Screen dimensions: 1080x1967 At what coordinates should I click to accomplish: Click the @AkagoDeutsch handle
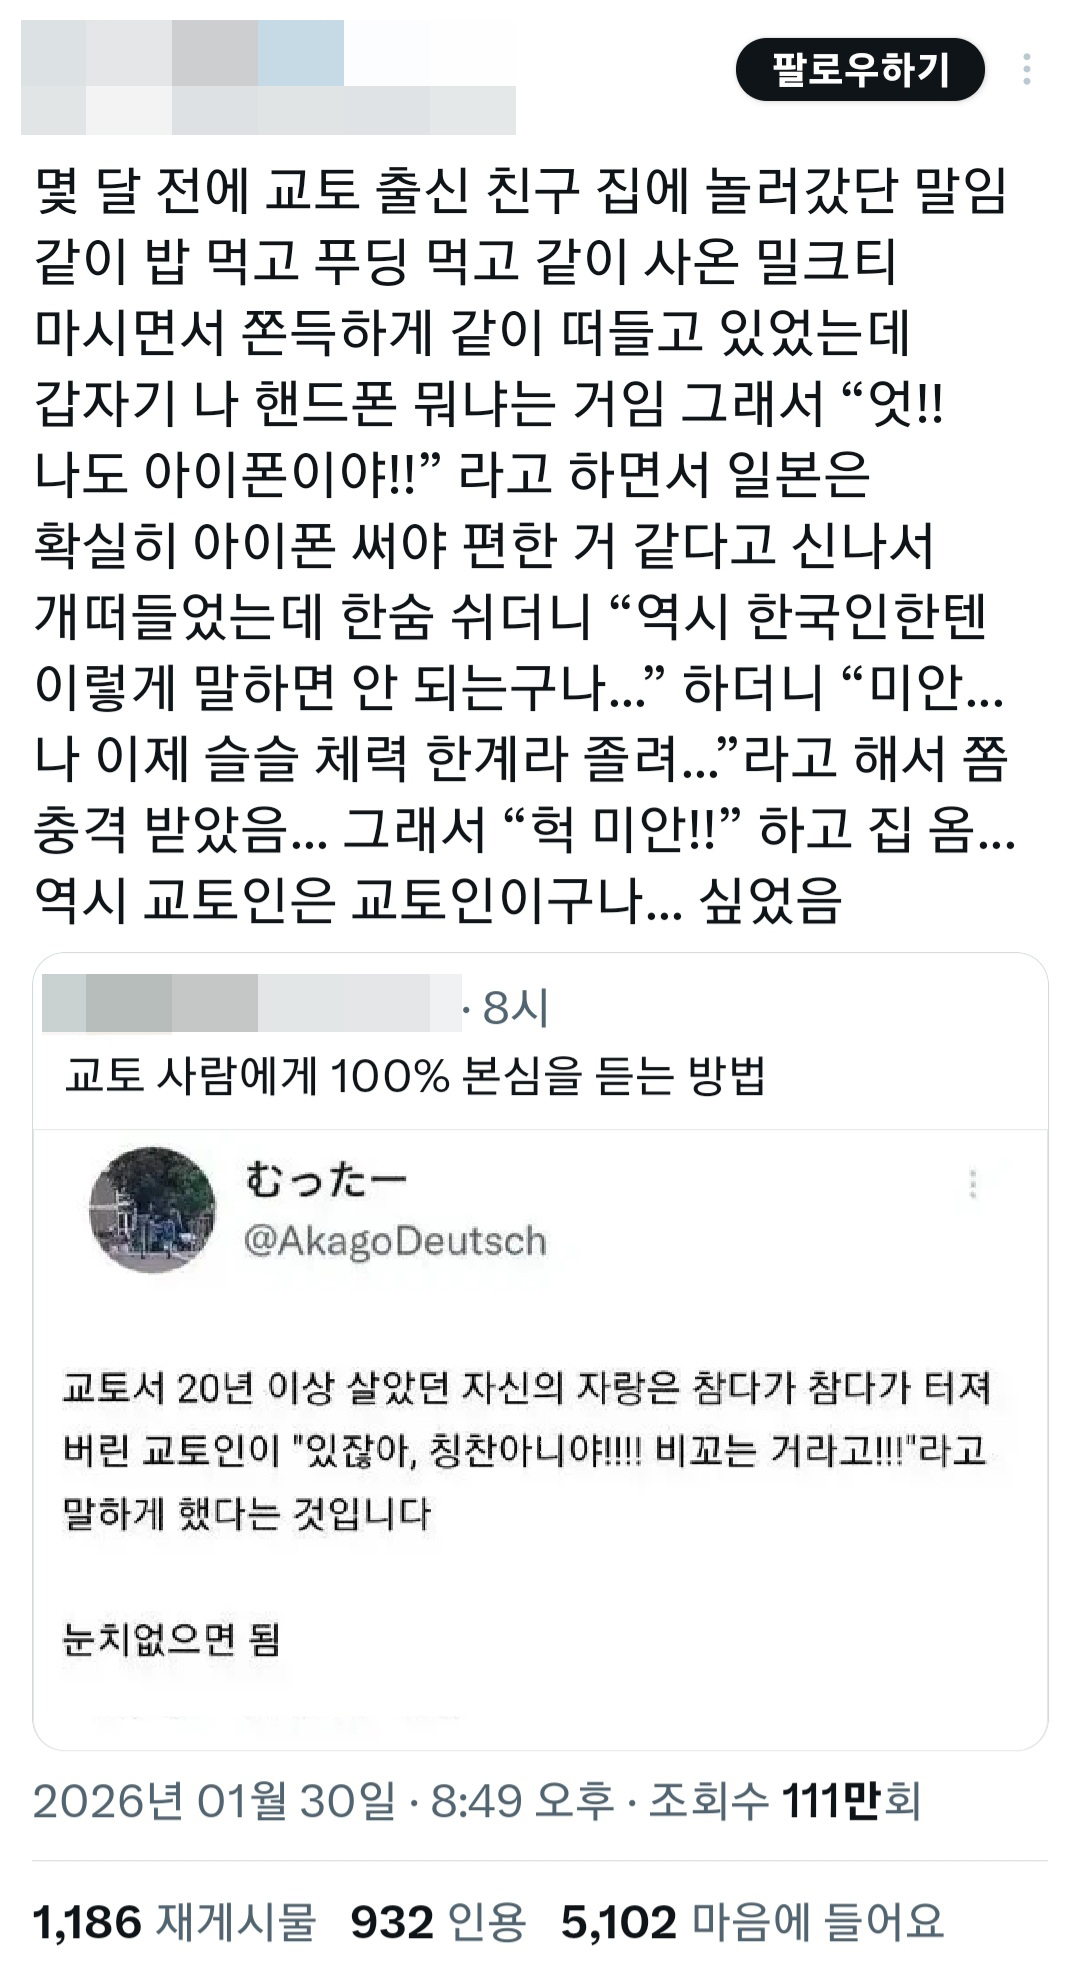click(395, 1241)
